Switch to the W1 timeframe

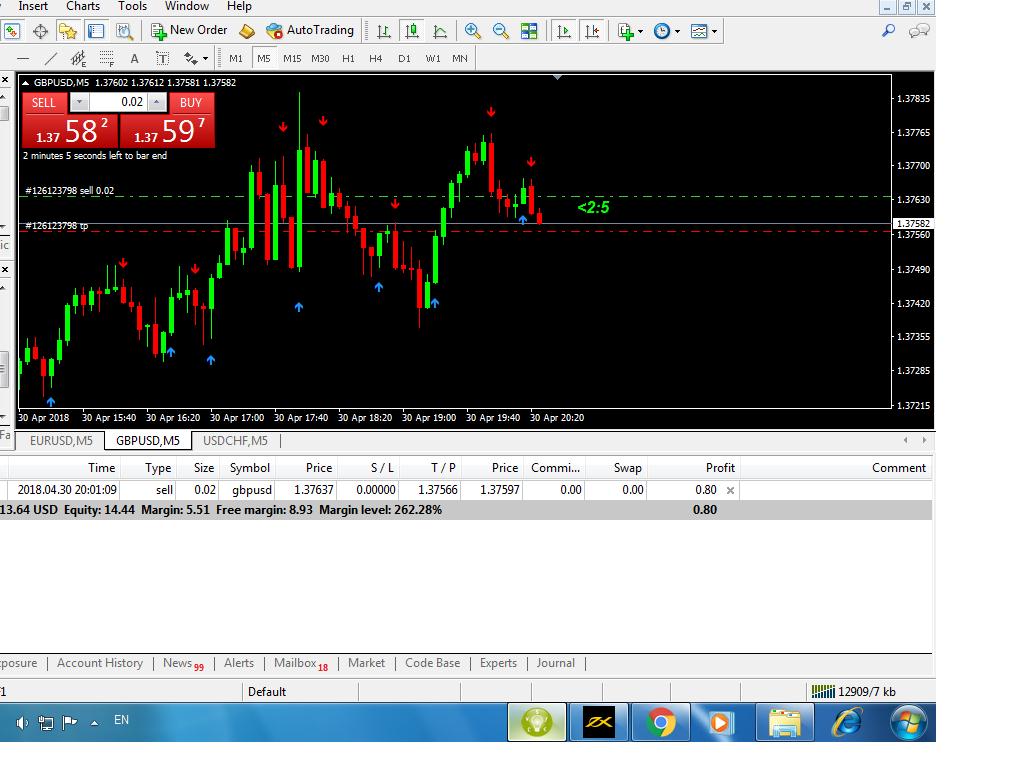pyautogui.click(x=432, y=59)
